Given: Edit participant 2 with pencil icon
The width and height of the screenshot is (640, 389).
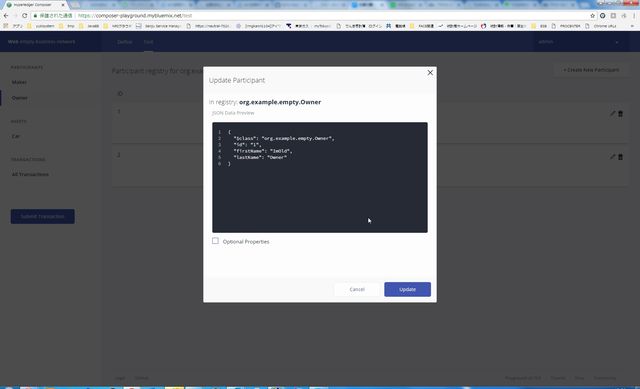Looking at the screenshot, I should tap(612, 157).
